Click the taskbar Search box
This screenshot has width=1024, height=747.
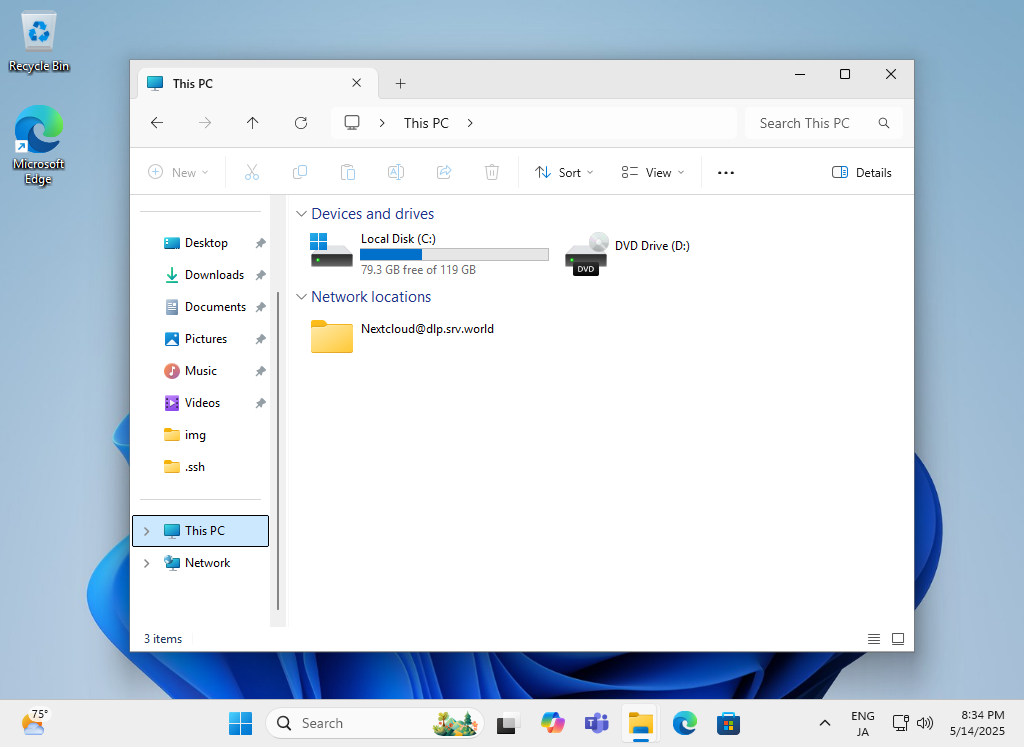tap(375, 723)
